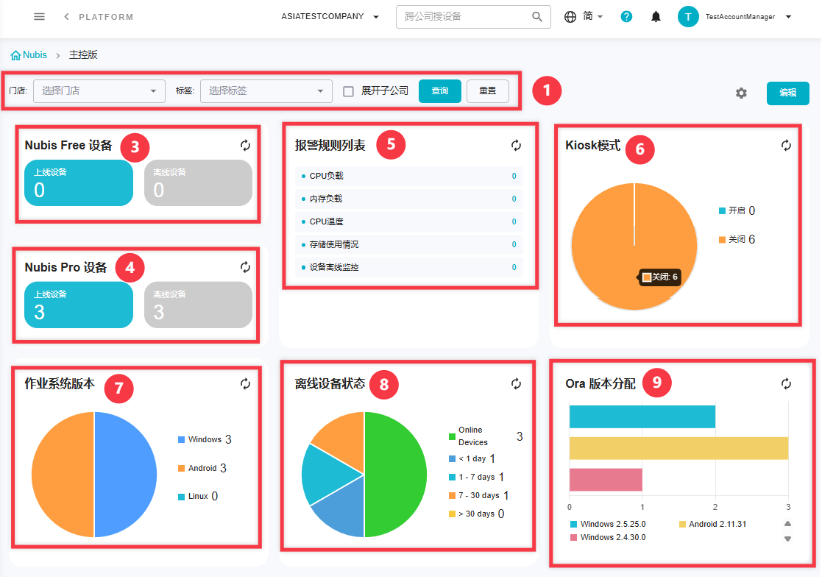Image resolution: width=821 pixels, height=577 pixels.
Task: Toggle the < 1 day legend entry
Action: [472, 459]
